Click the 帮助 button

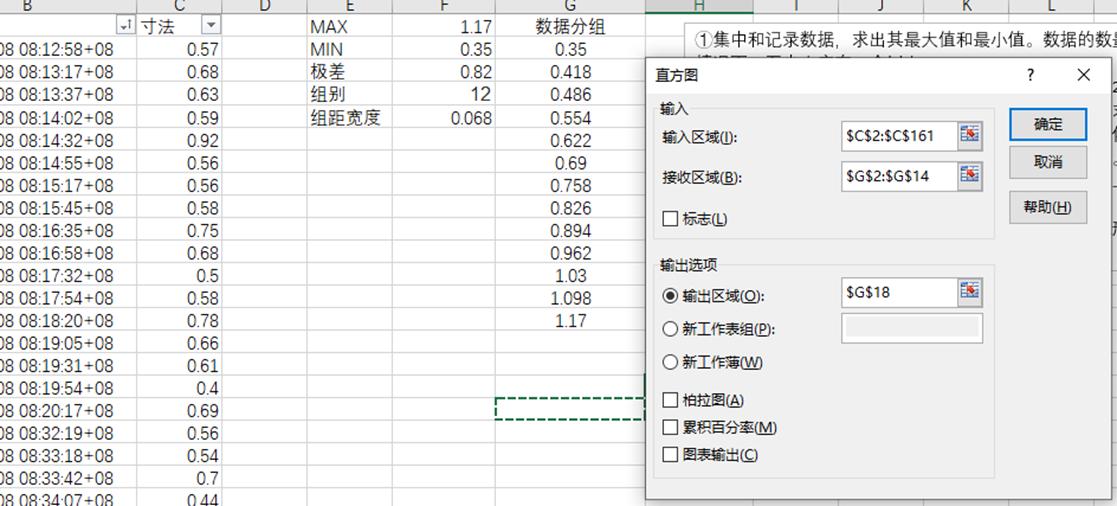[x=1048, y=207]
